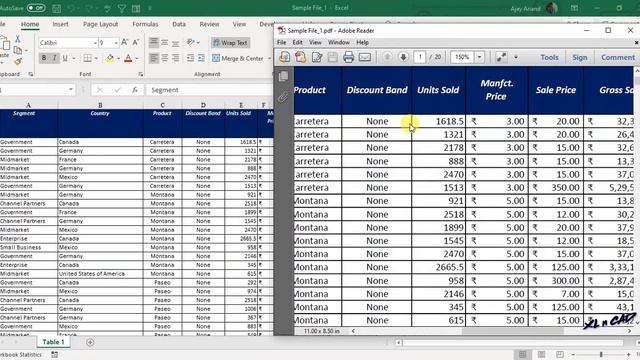The height and width of the screenshot is (360, 640).
Task: Go to next page with down arrow
Action: pos(403,57)
